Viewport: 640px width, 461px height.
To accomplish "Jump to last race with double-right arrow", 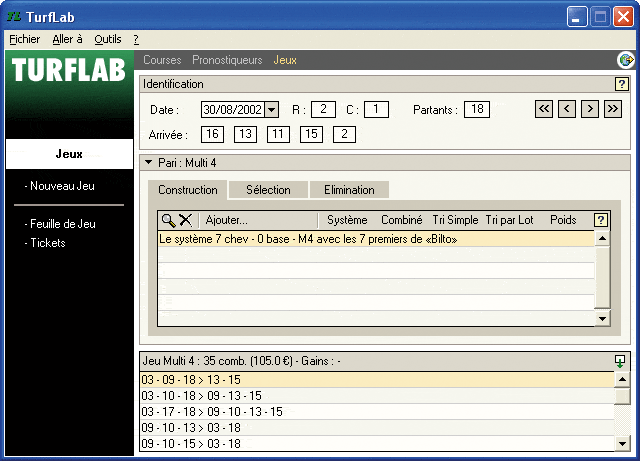I will click(x=613, y=109).
